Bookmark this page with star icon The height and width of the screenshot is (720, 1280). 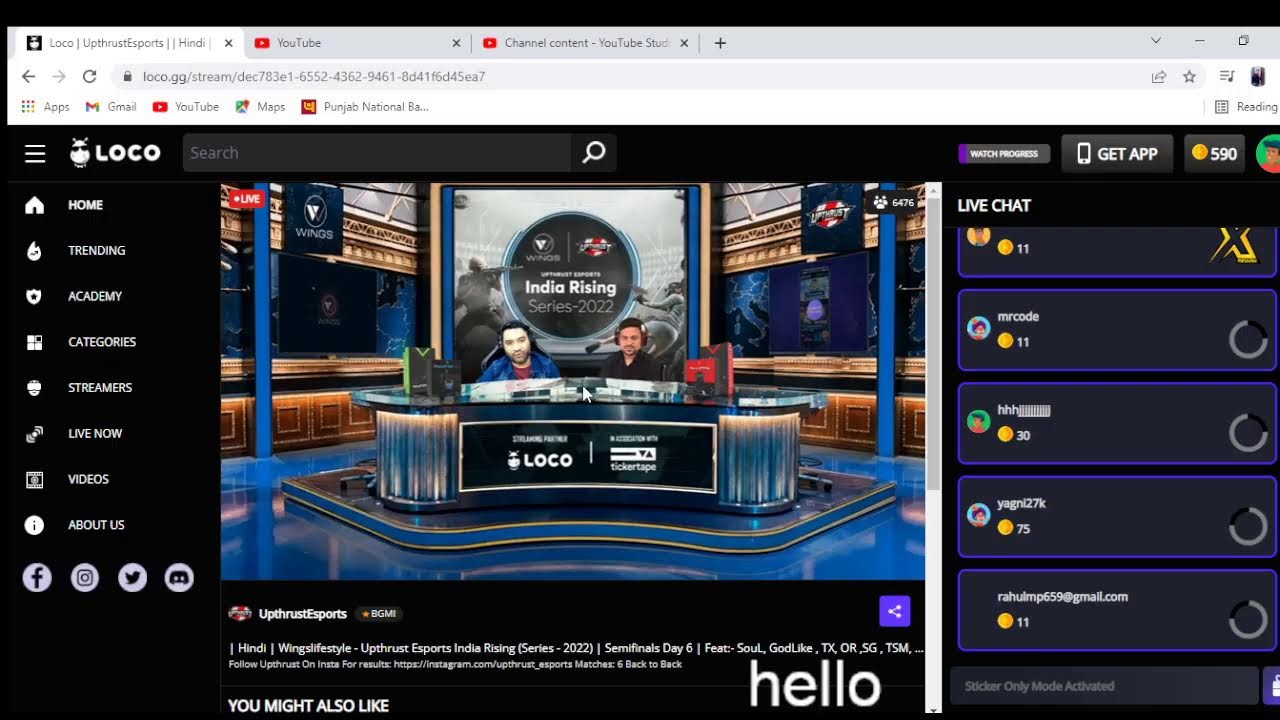coord(1189,76)
